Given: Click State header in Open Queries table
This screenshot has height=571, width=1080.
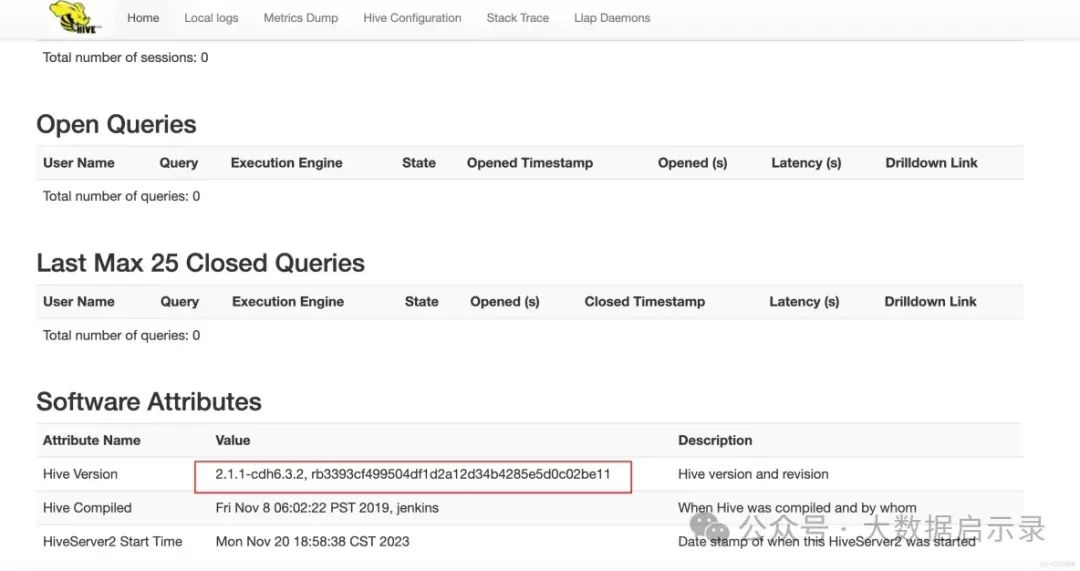Looking at the screenshot, I should coord(419,163).
